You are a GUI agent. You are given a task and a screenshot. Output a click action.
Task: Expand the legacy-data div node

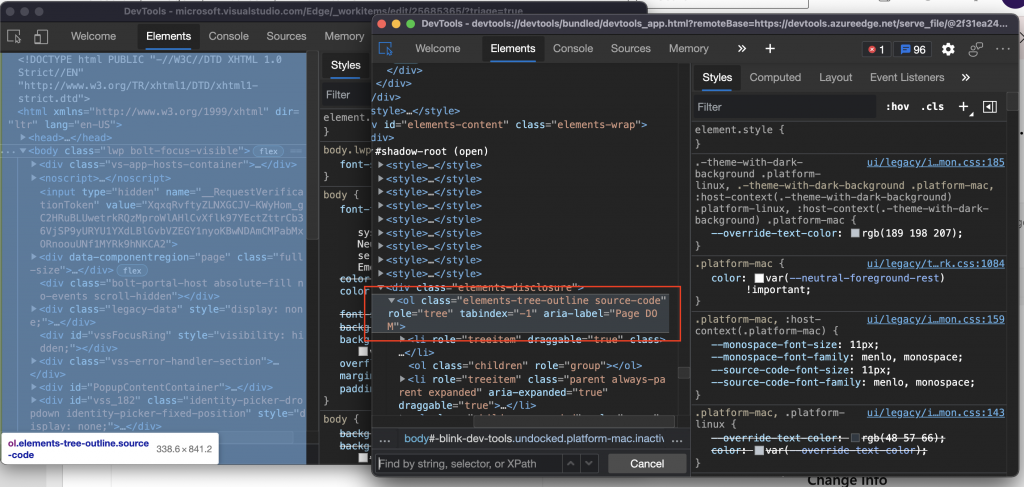coord(34,309)
